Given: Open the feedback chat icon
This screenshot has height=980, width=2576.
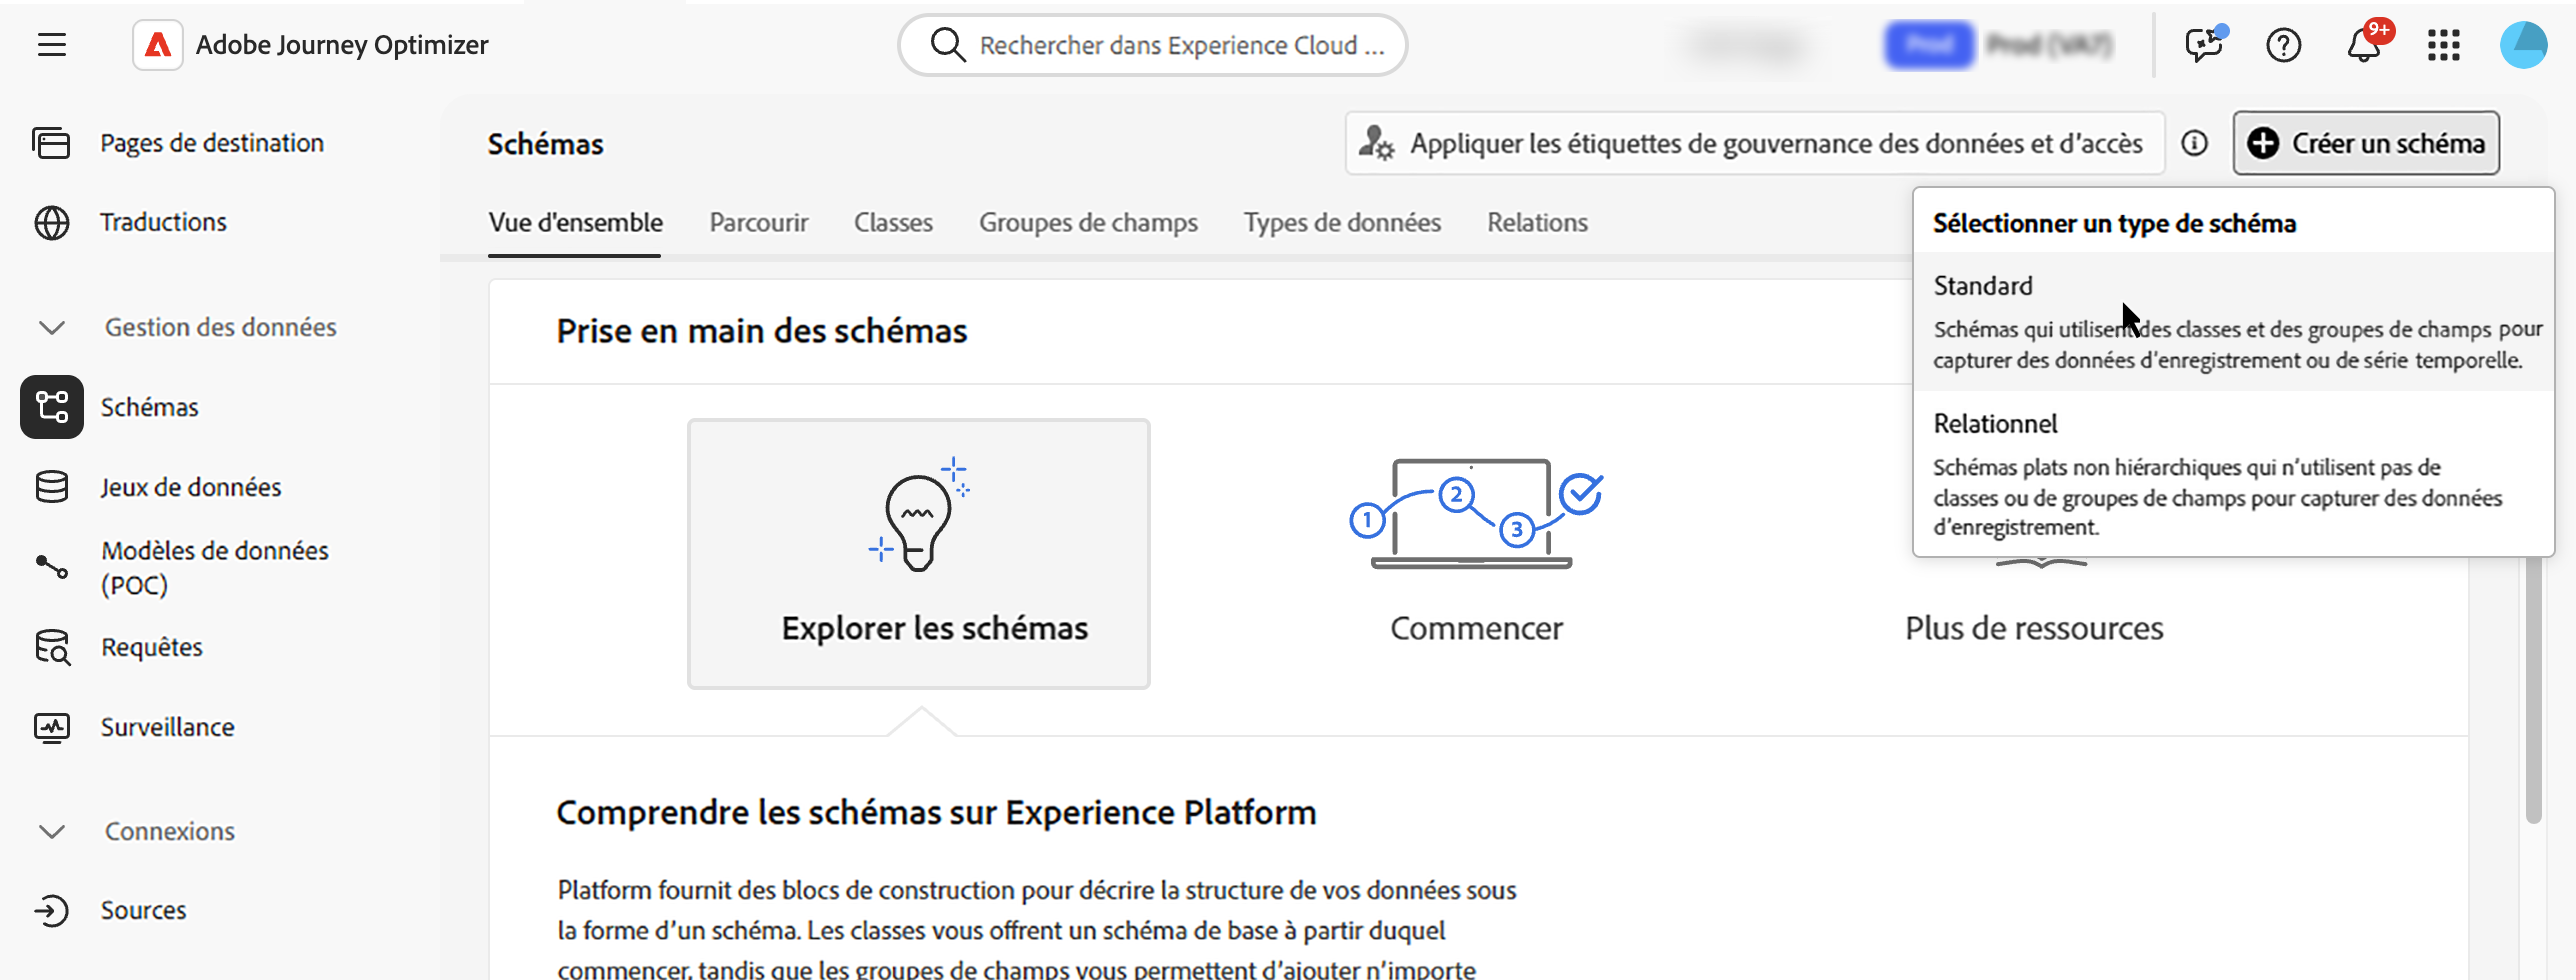Looking at the screenshot, I should 2204,44.
